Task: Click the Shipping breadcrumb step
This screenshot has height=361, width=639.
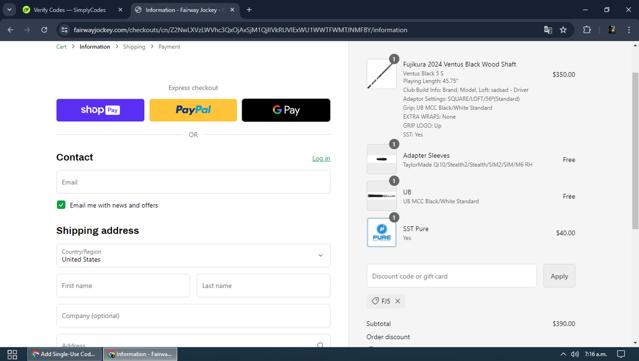Action: click(x=134, y=47)
